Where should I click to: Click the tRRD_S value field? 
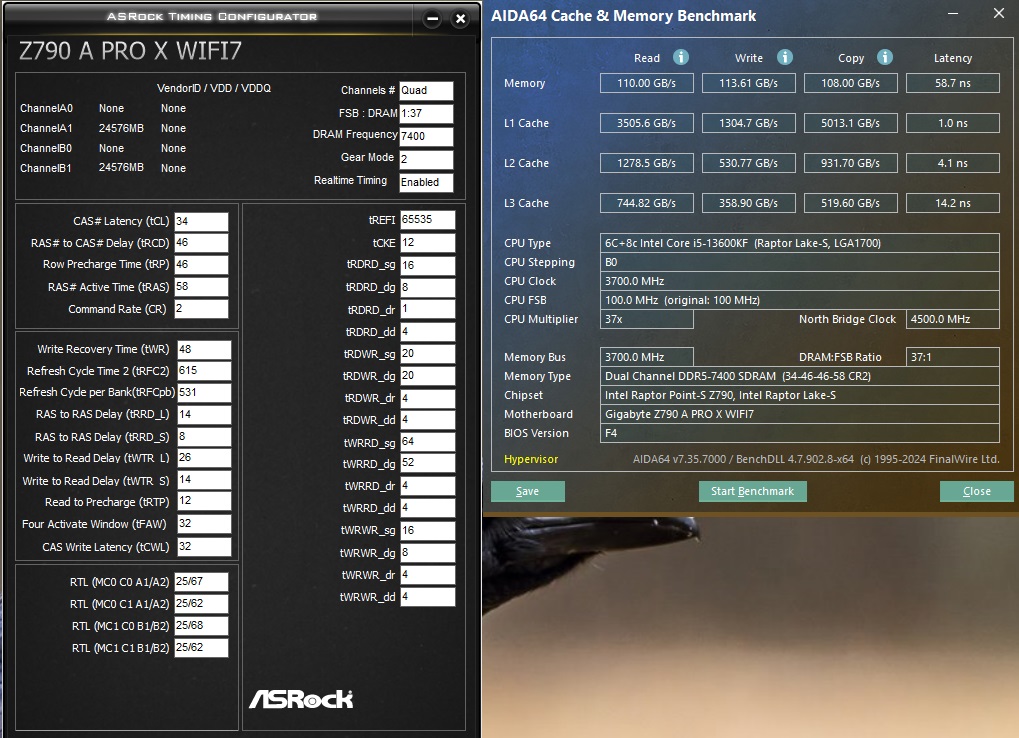point(204,437)
